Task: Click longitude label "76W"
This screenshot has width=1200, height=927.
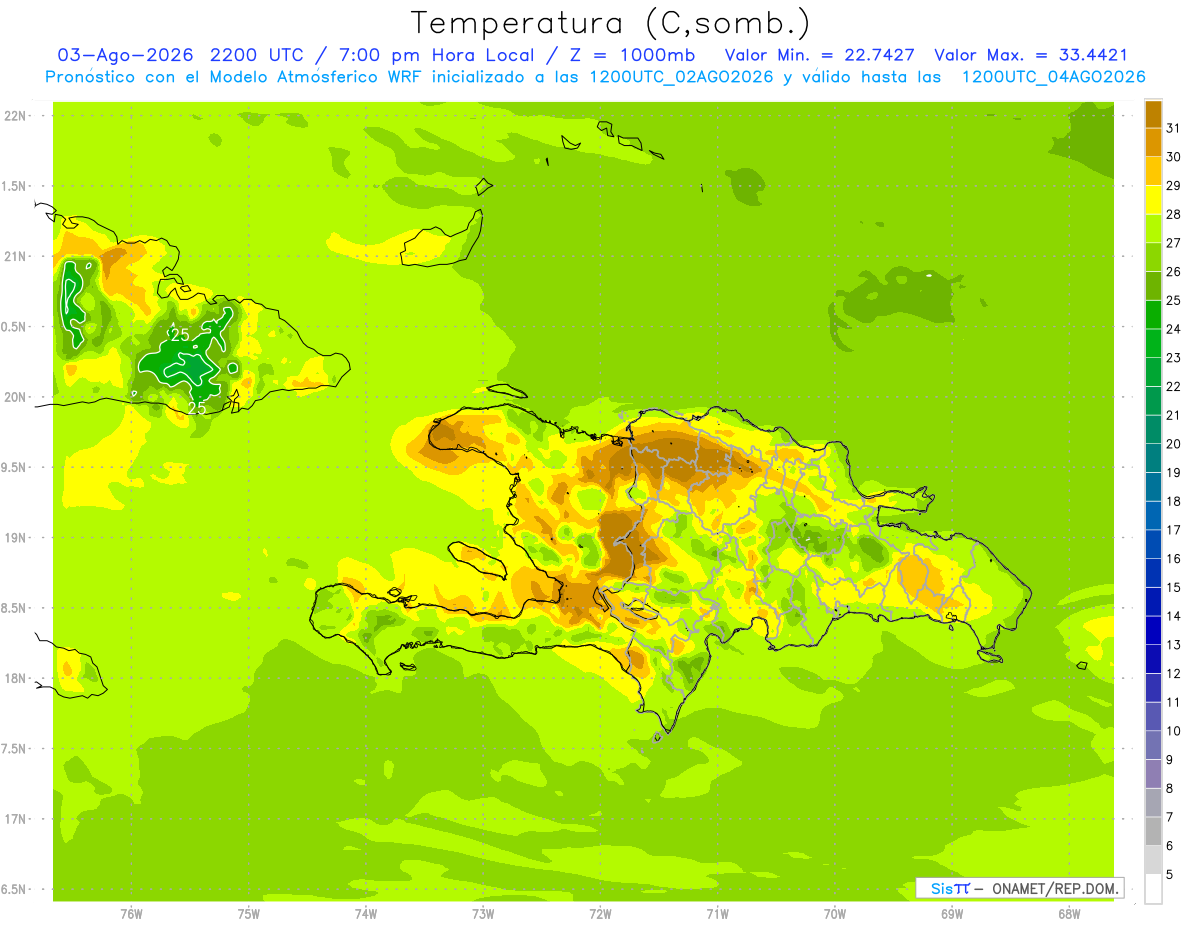Action: click(131, 914)
